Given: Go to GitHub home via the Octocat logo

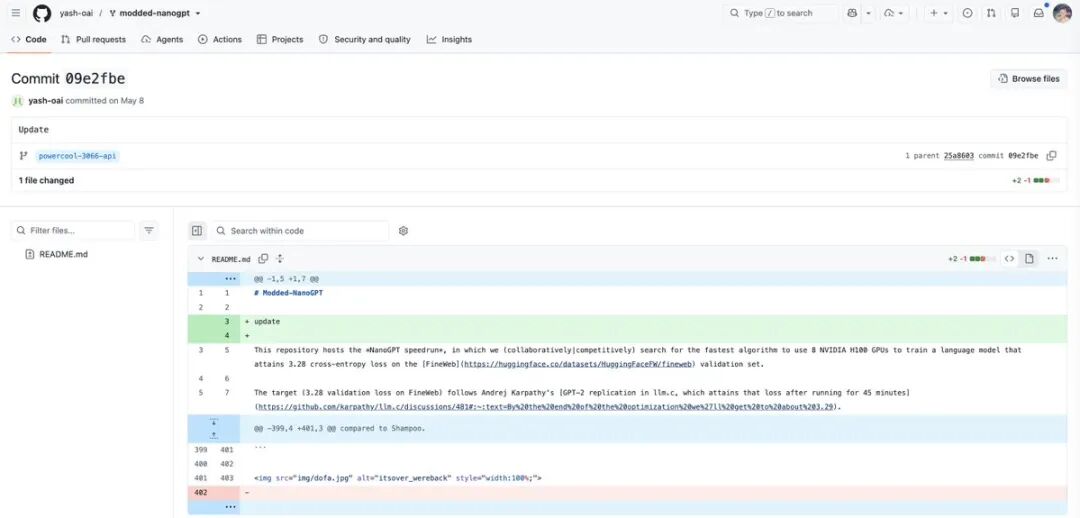Looking at the screenshot, I should click(42, 13).
